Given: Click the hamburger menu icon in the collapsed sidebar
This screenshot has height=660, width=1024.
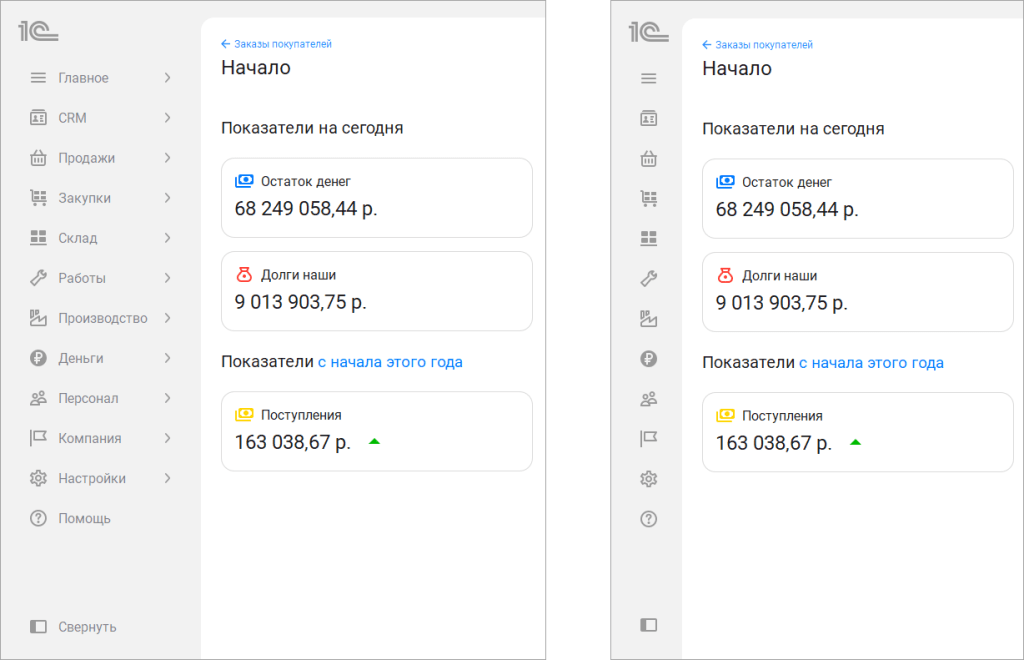Looking at the screenshot, I should [x=648, y=78].
